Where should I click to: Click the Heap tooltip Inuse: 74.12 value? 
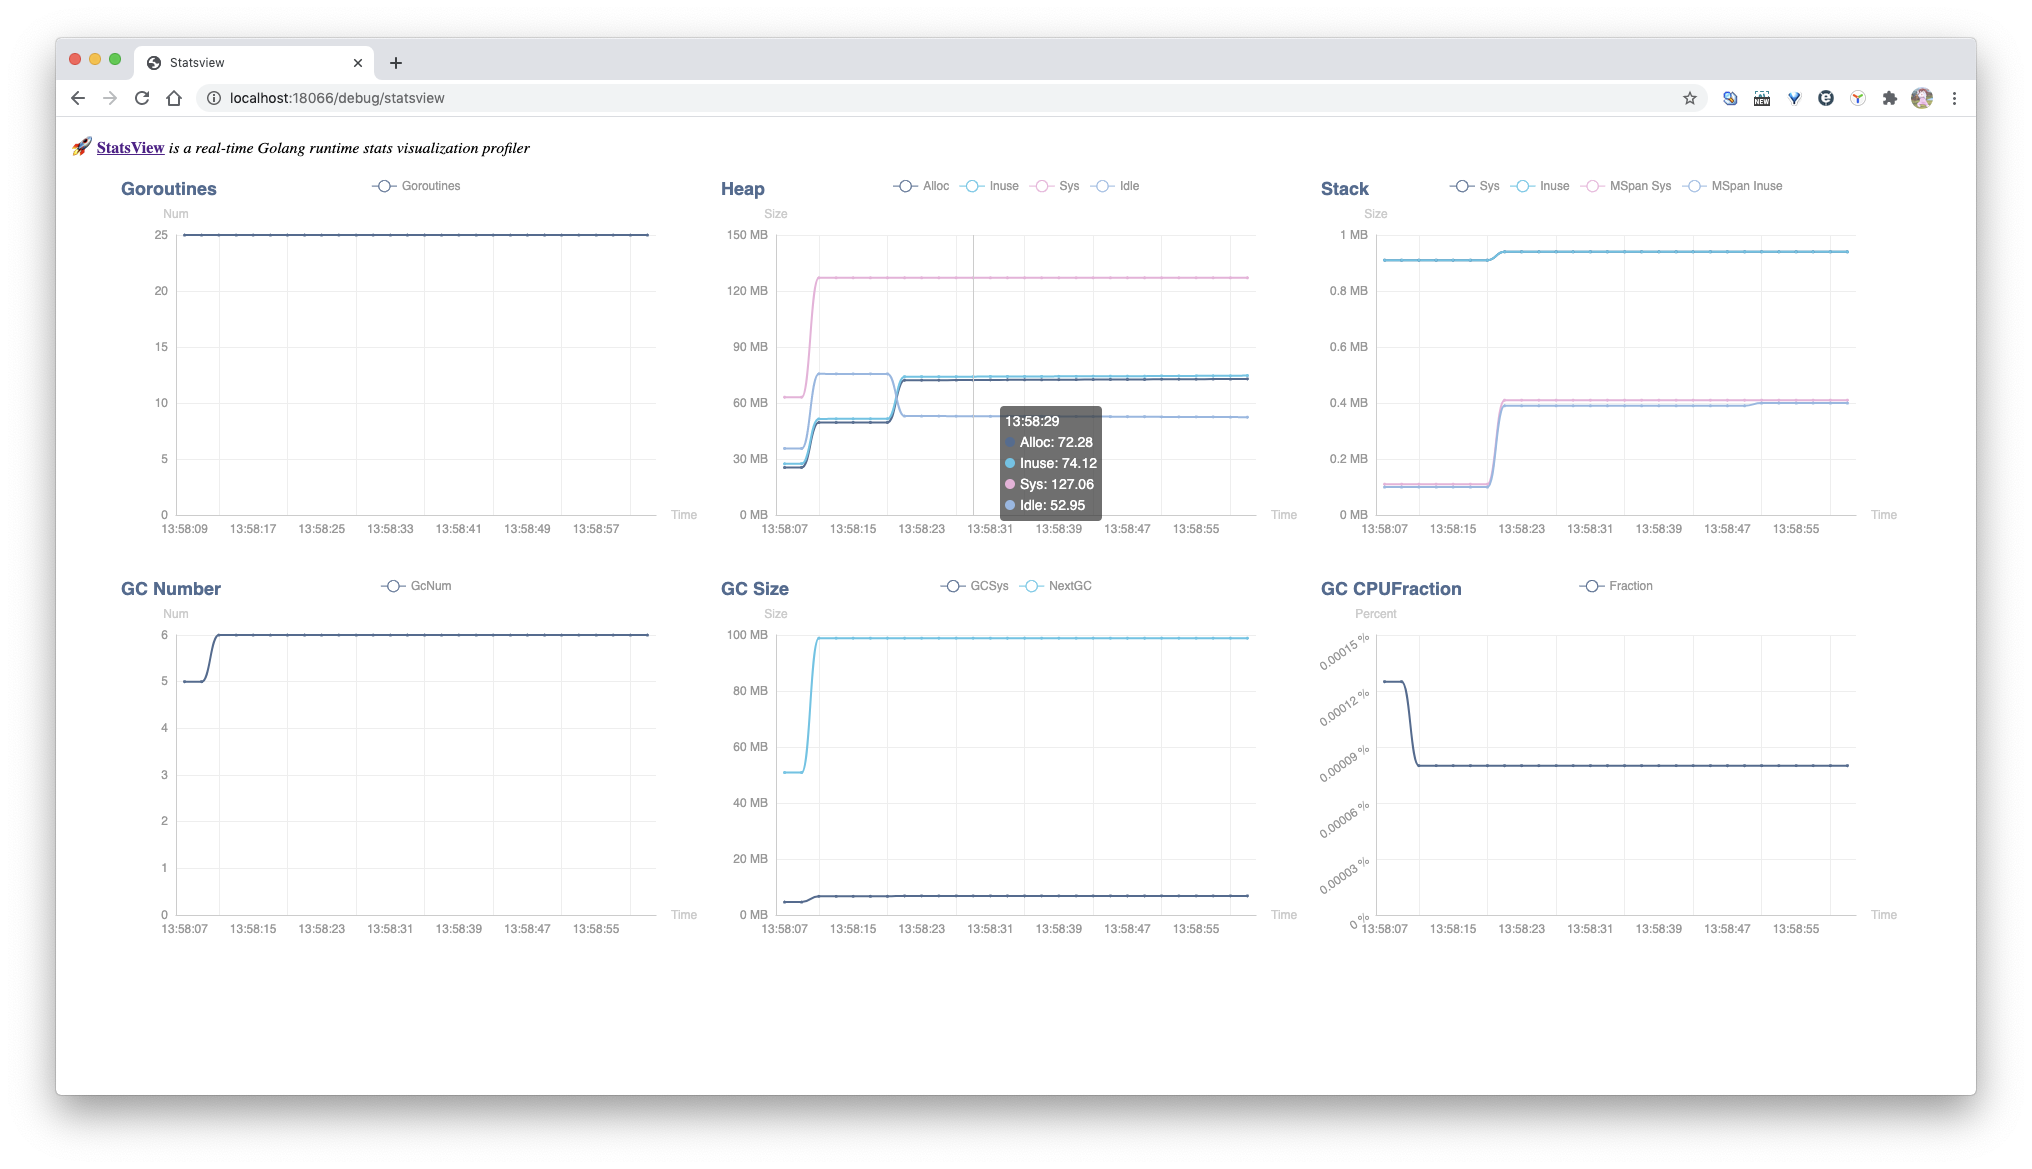point(1051,463)
